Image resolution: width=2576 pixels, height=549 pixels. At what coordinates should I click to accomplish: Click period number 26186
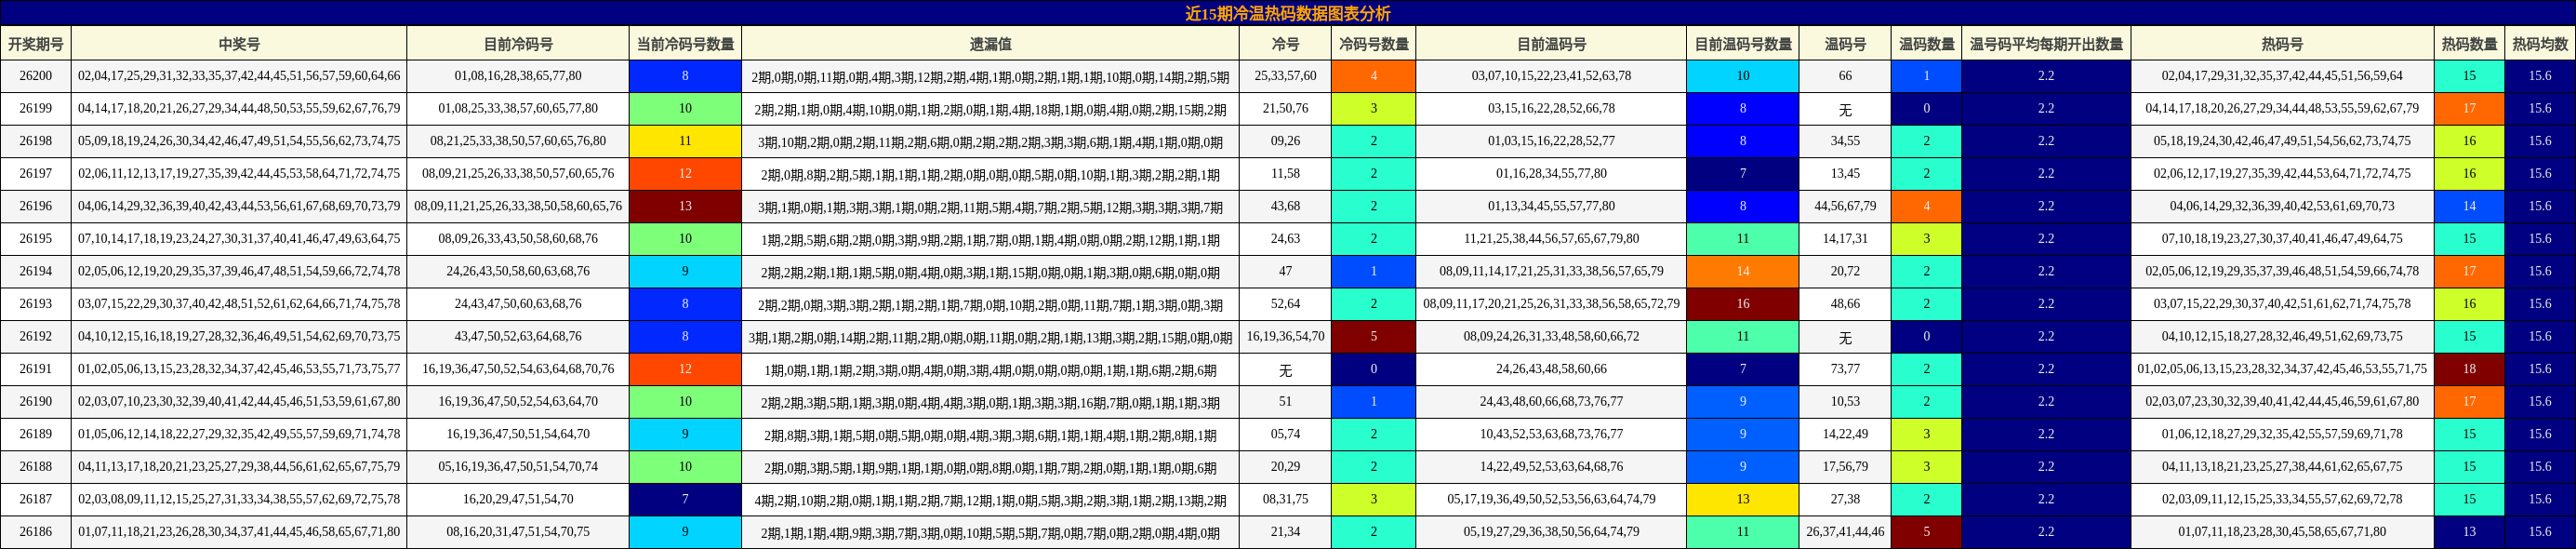(x=36, y=532)
